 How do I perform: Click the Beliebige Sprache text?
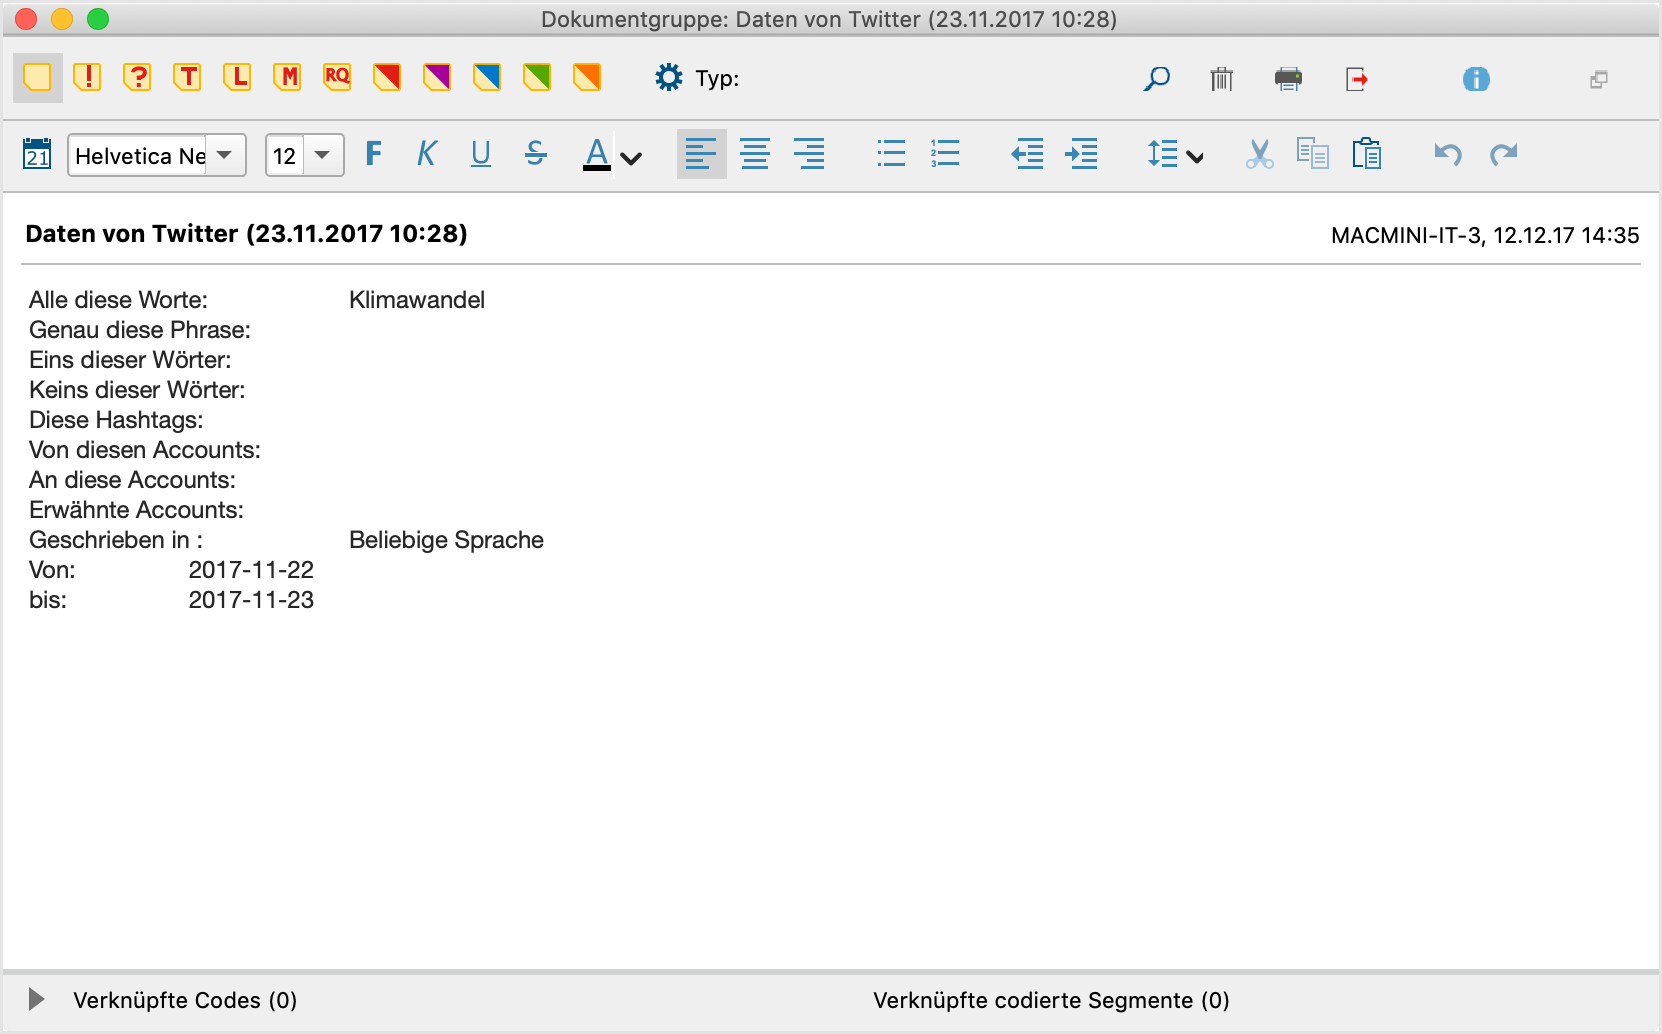(446, 540)
